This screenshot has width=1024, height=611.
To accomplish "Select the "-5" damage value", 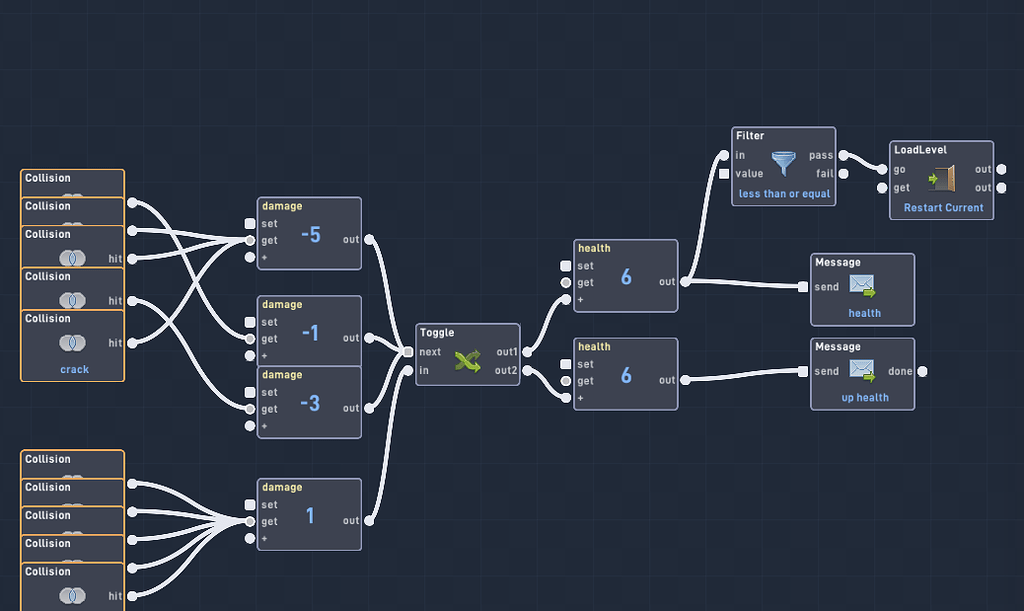I will click(311, 234).
